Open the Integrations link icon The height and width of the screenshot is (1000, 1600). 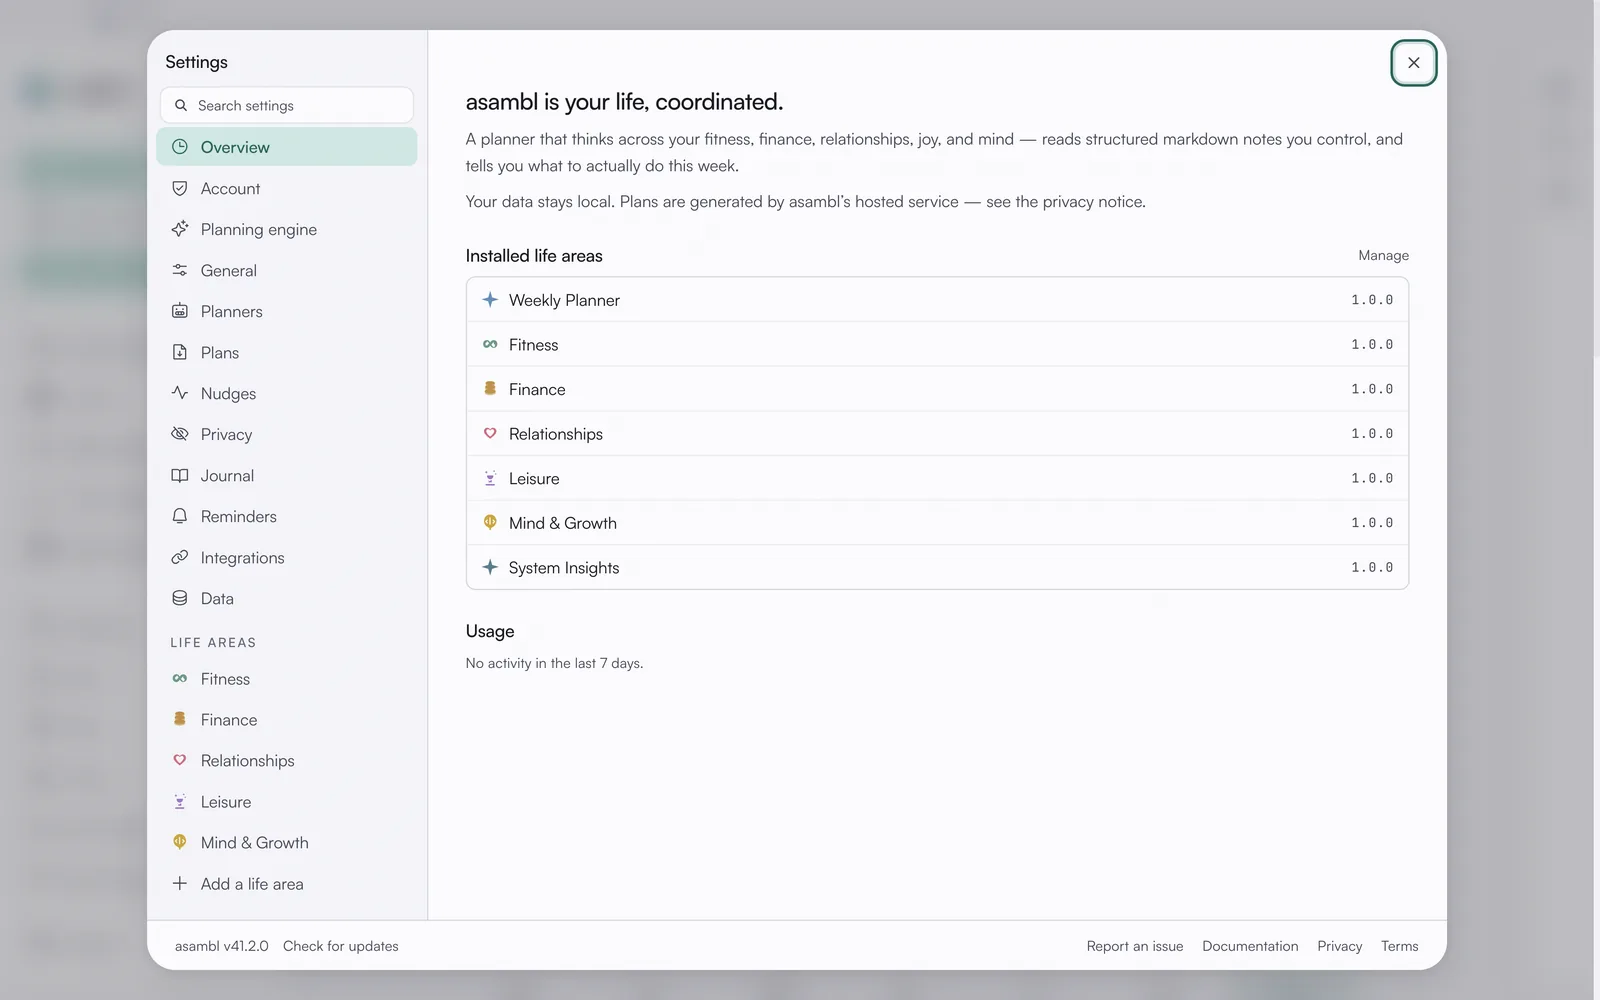pos(180,557)
